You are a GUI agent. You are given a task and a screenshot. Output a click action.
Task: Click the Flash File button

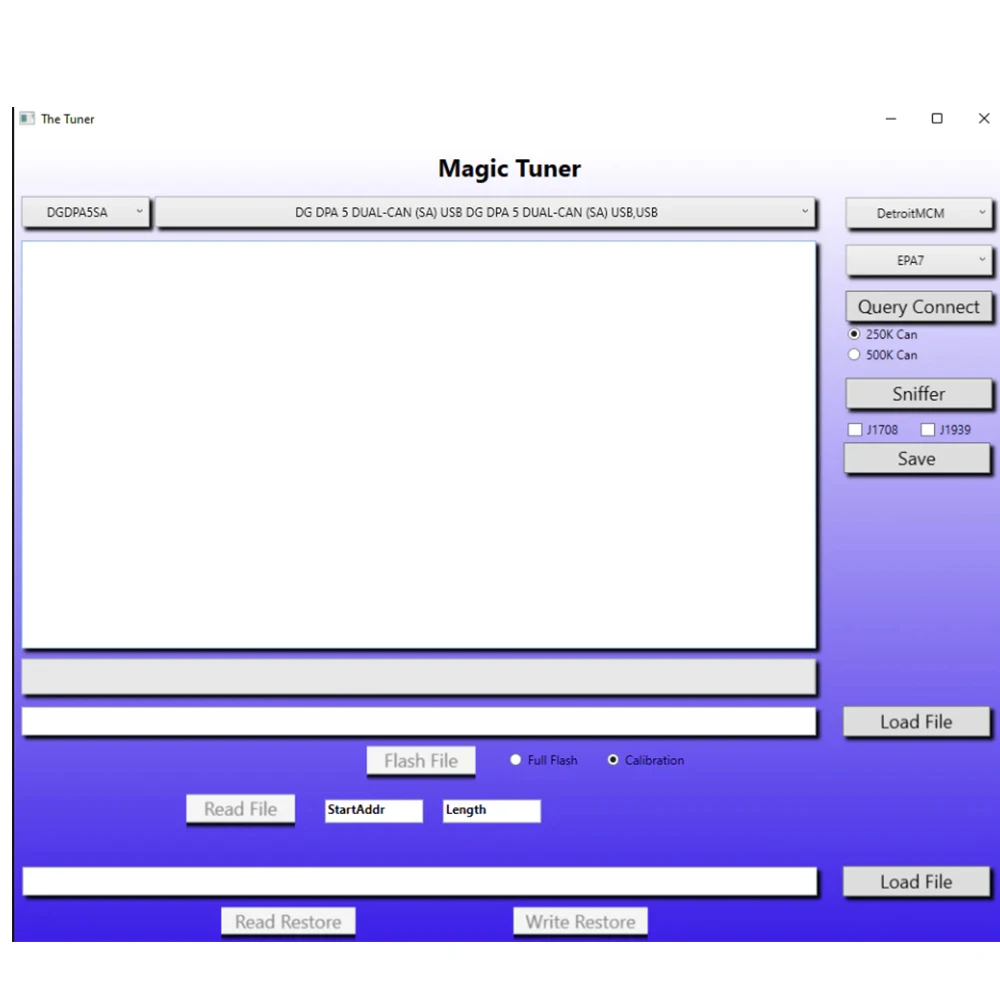(420, 760)
